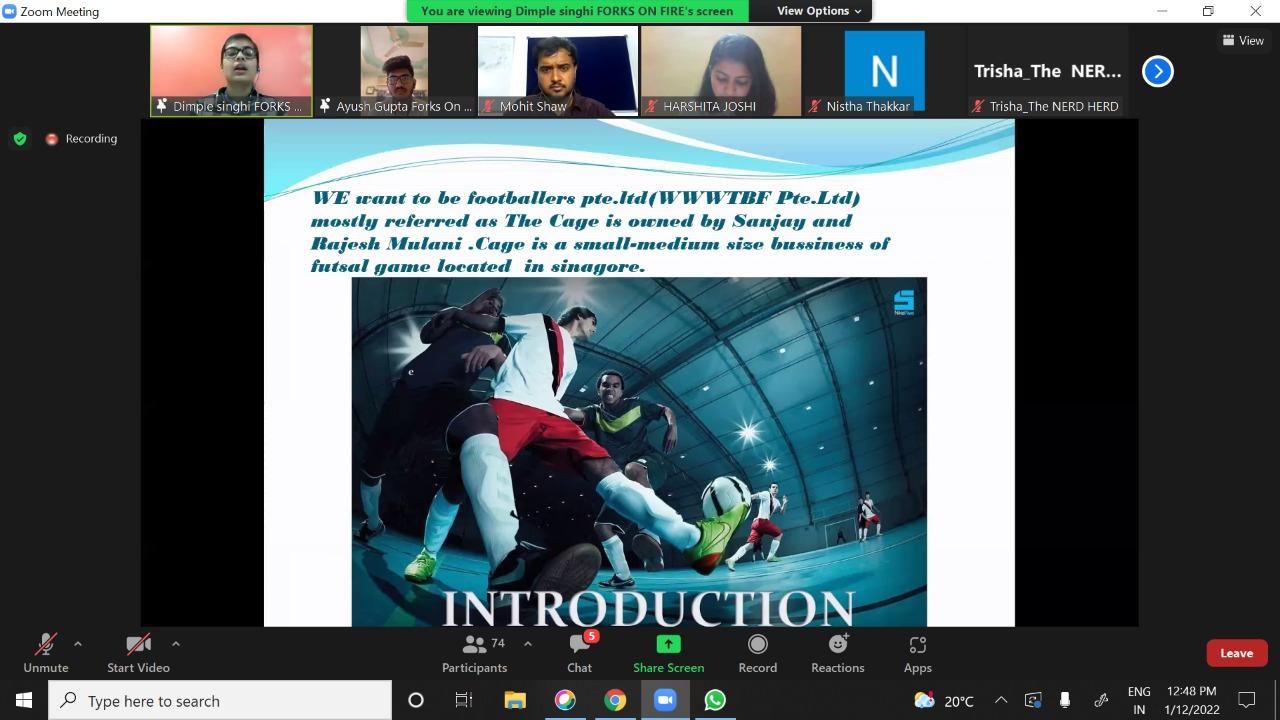The width and height of the screenshot is (1280, 720).
Task: Click the Windows search box
Action: (x=220, y=700)
